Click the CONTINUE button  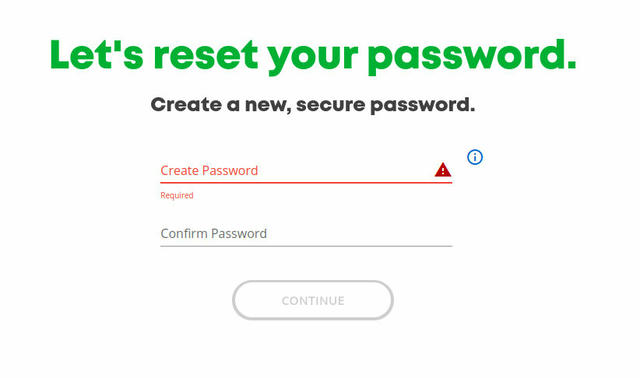[313, 300]
